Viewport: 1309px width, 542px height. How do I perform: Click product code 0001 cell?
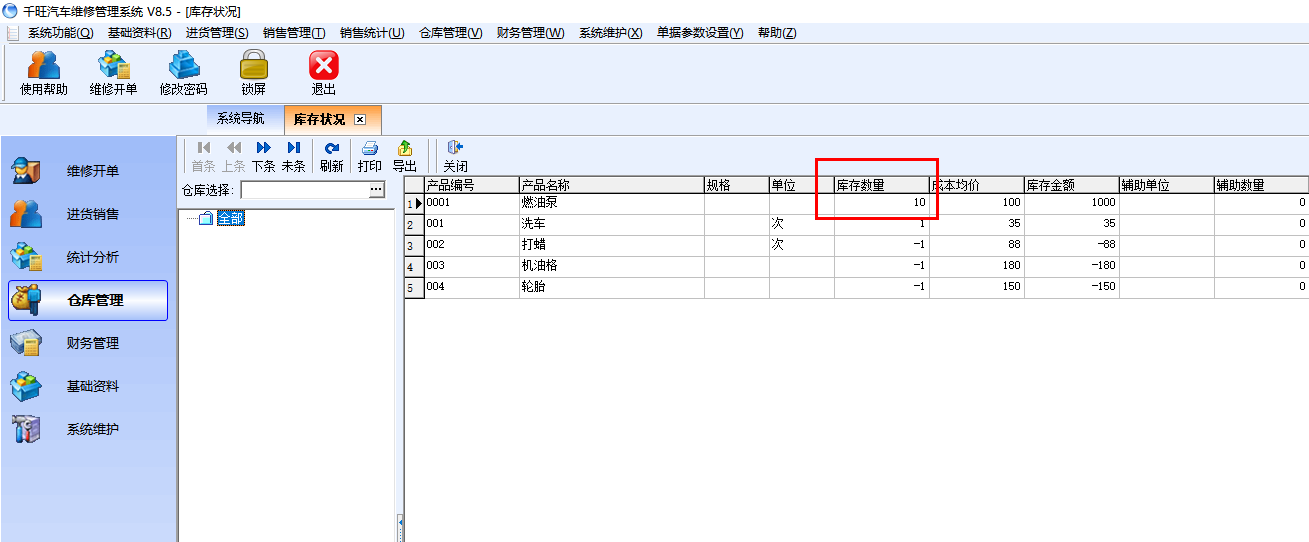tap(472, 203)
